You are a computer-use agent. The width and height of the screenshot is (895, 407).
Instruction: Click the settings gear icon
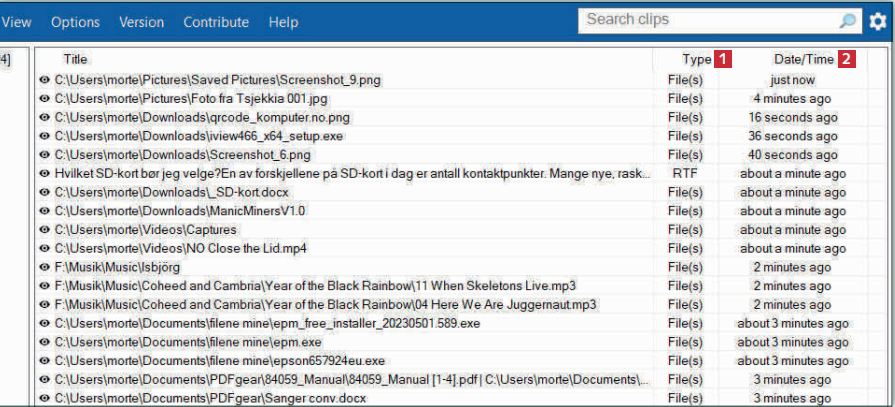[x=878, y=22]
